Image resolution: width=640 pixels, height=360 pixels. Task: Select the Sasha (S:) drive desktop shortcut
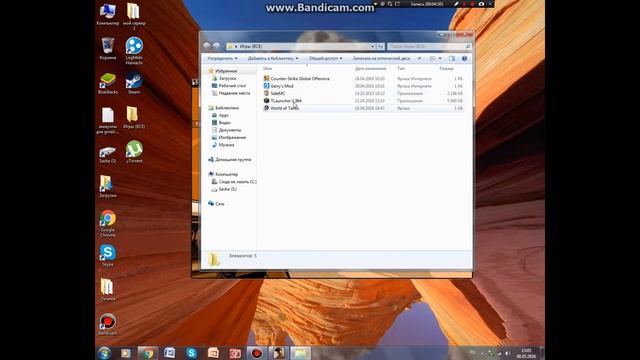coord(108,154)
